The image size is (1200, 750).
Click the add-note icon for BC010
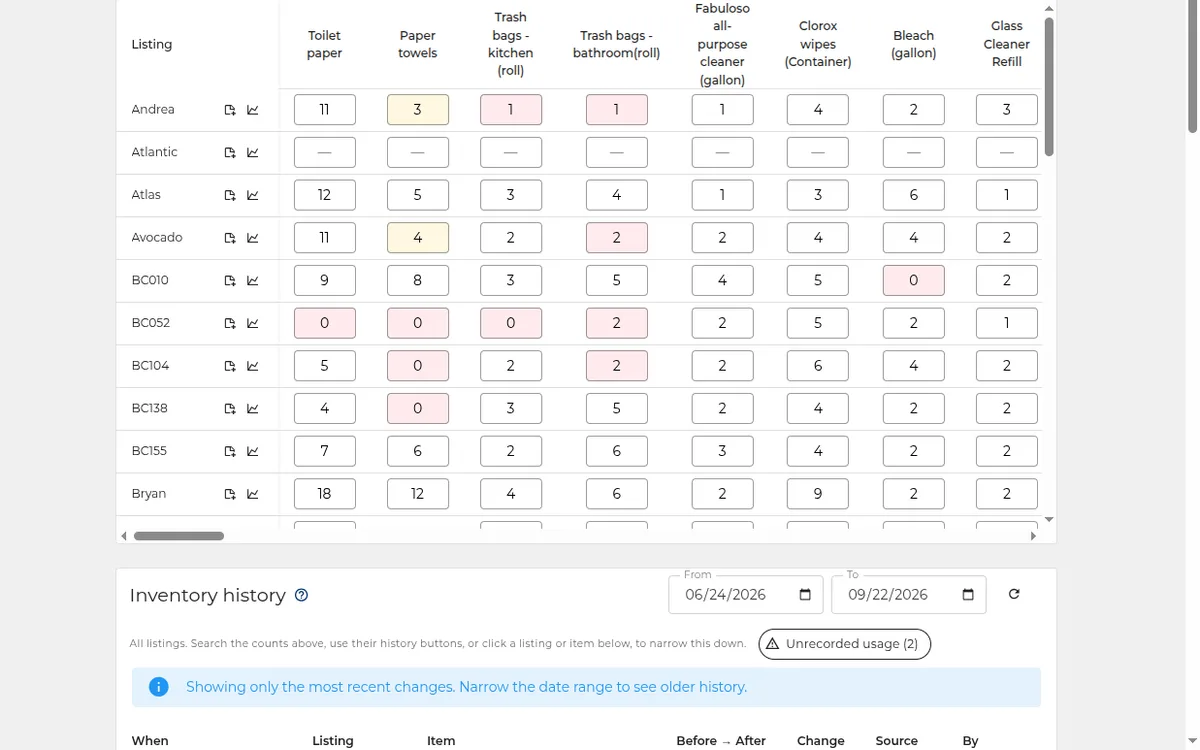(x=230, y=281)
